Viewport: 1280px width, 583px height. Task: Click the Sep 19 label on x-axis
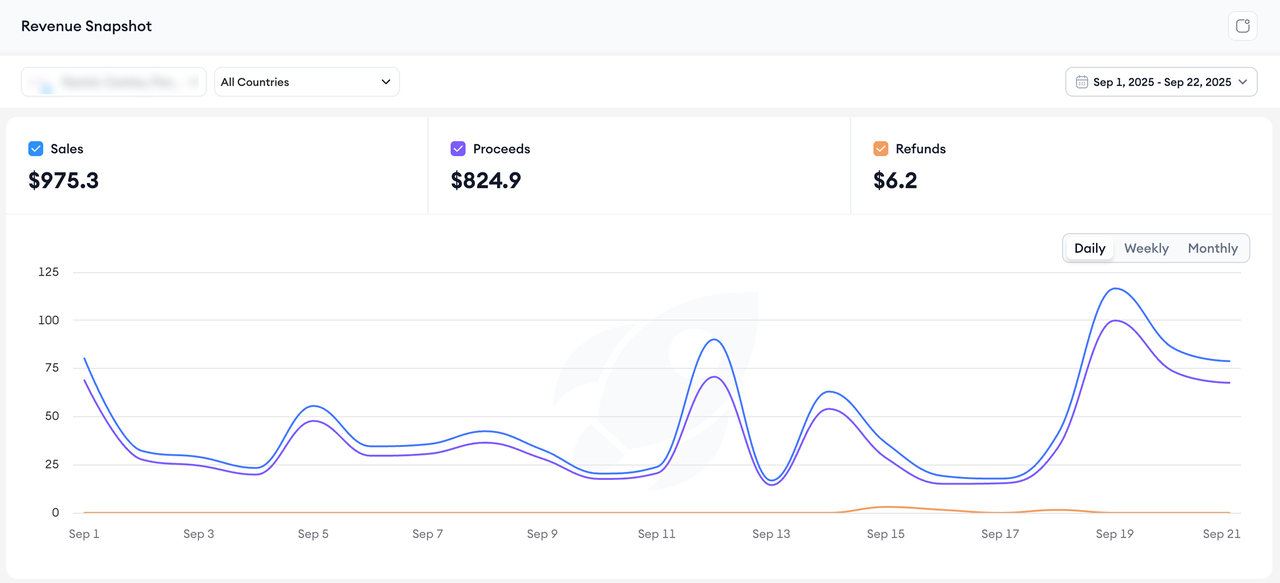[x=1114, y=534]
